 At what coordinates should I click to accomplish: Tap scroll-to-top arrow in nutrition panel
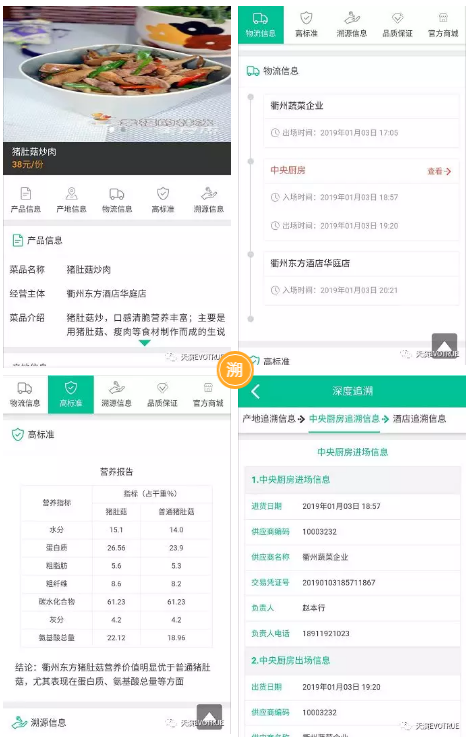point(210,716)
